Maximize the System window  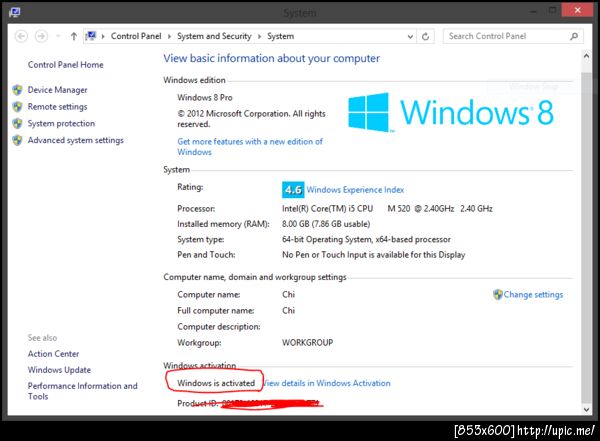tap(552, 11)
